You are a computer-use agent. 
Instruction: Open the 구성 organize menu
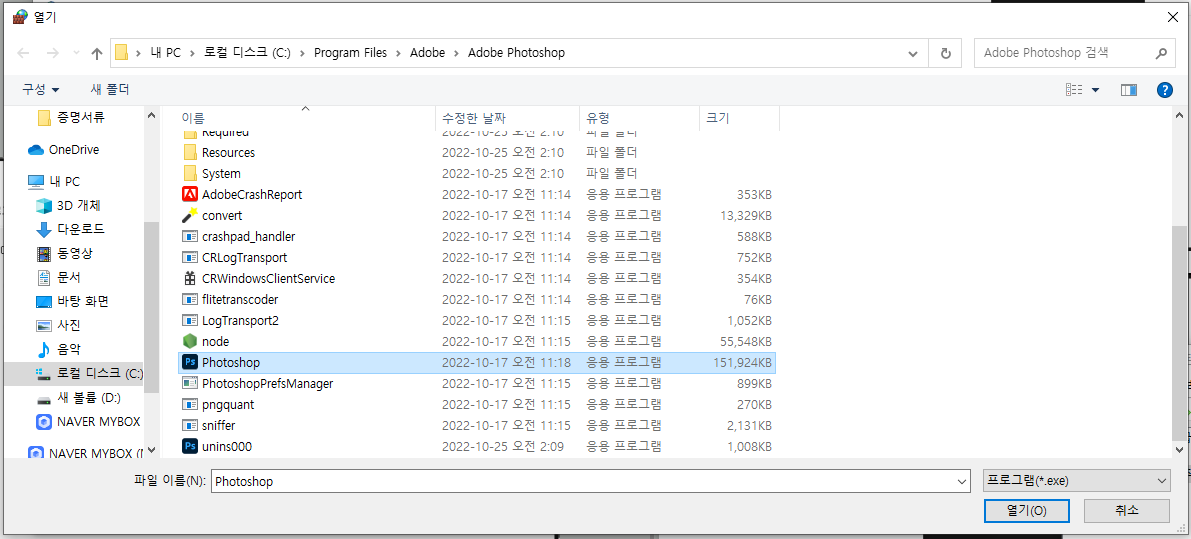[41, 90]
